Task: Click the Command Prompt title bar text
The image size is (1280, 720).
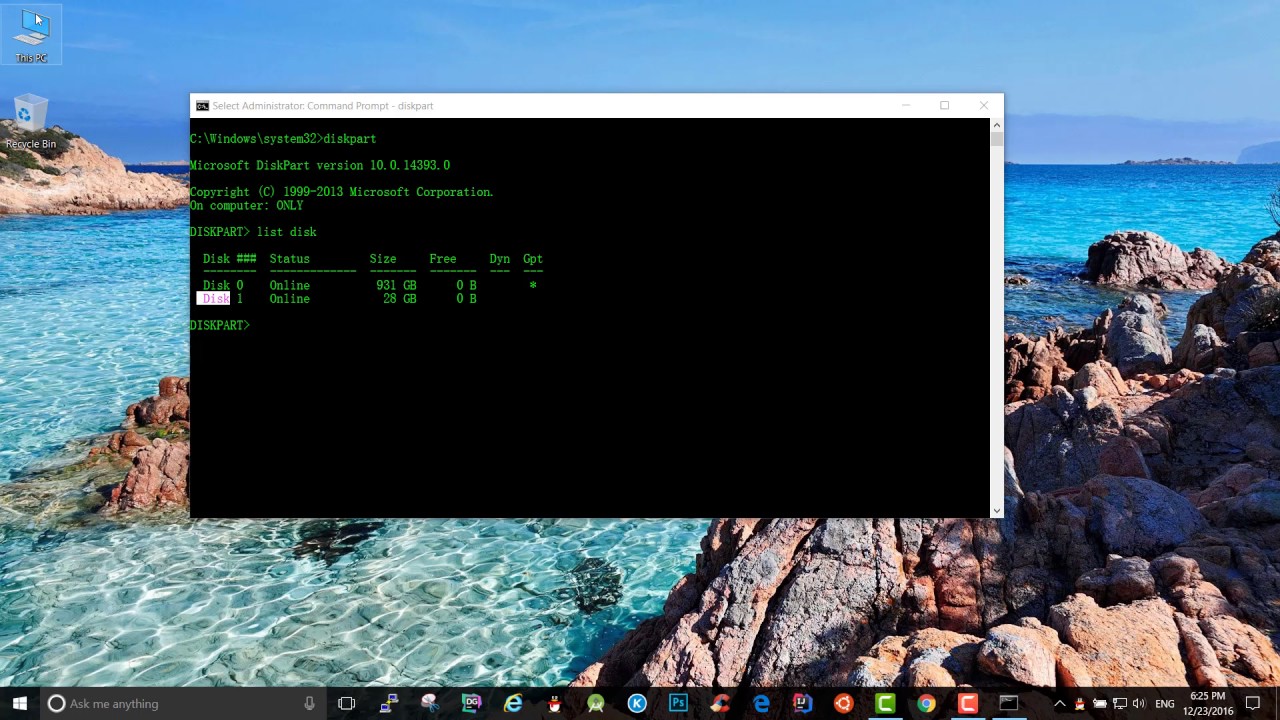Action: [x=323, y=105]
